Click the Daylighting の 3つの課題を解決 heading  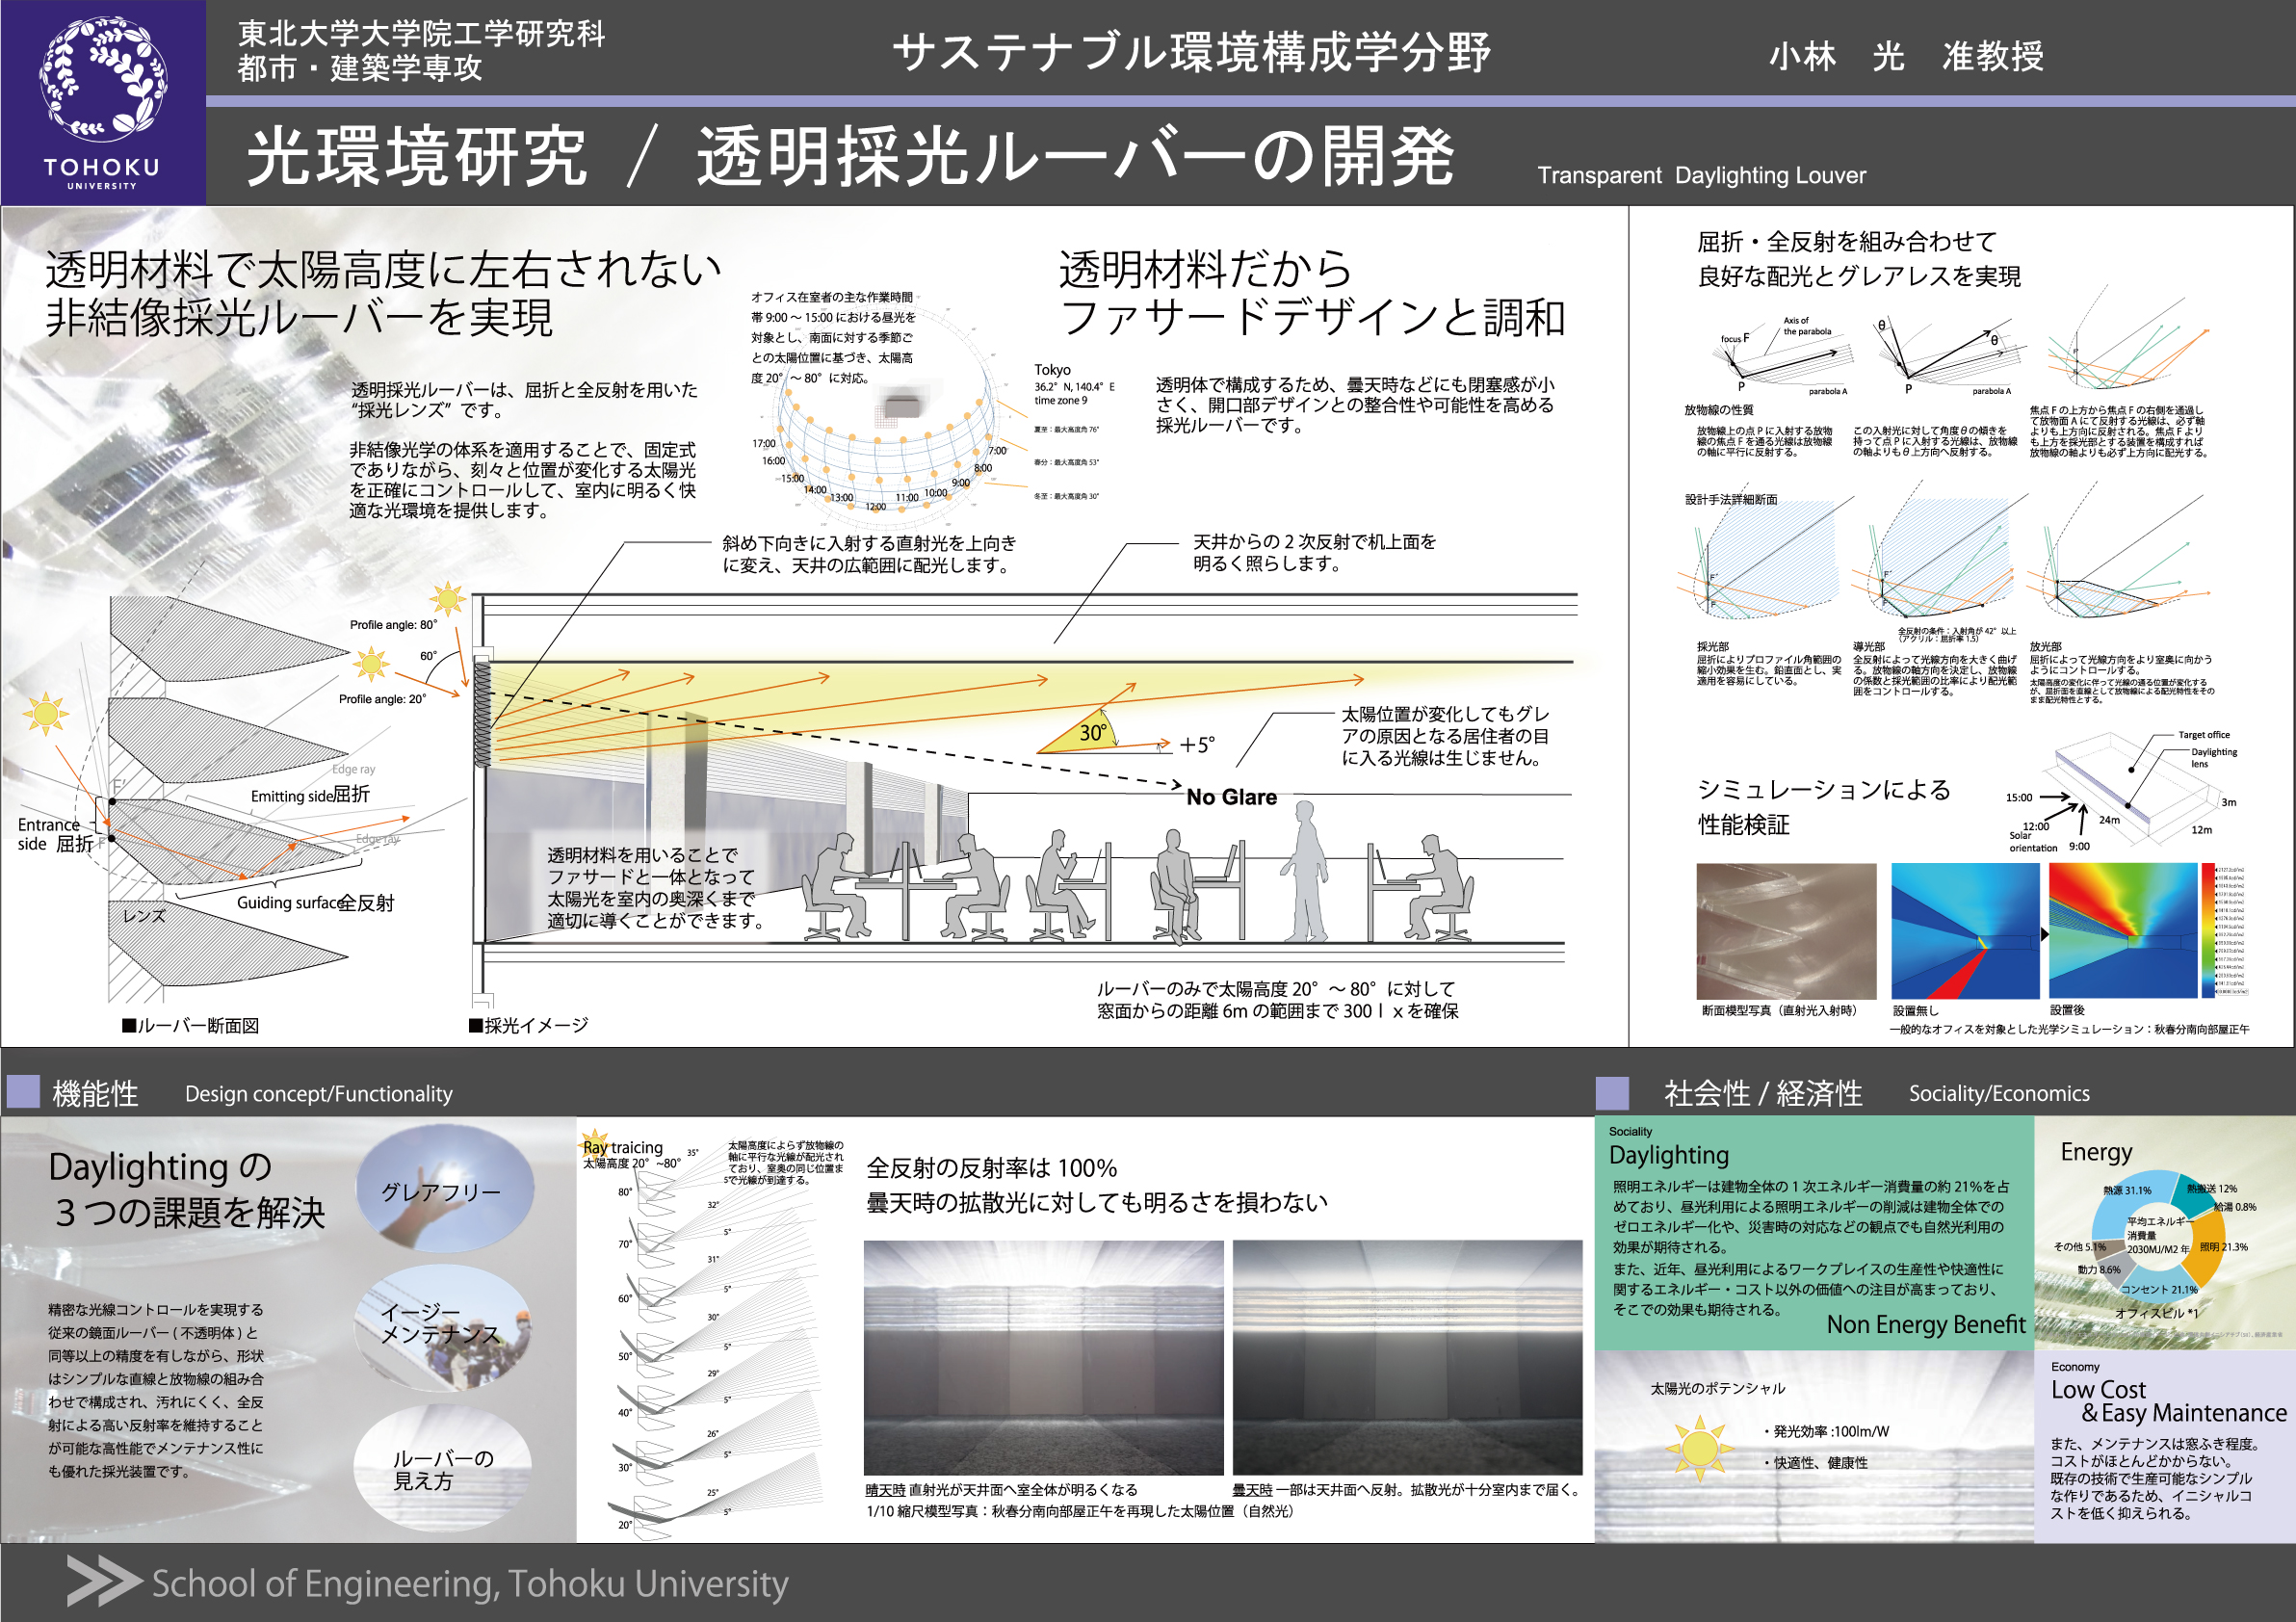coord(187,1190)
